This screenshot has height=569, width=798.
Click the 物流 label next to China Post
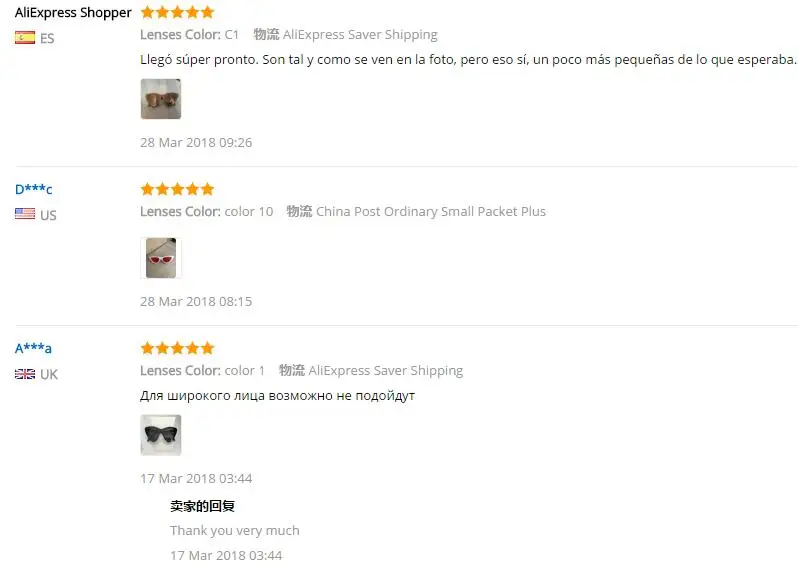coord(299,211)
